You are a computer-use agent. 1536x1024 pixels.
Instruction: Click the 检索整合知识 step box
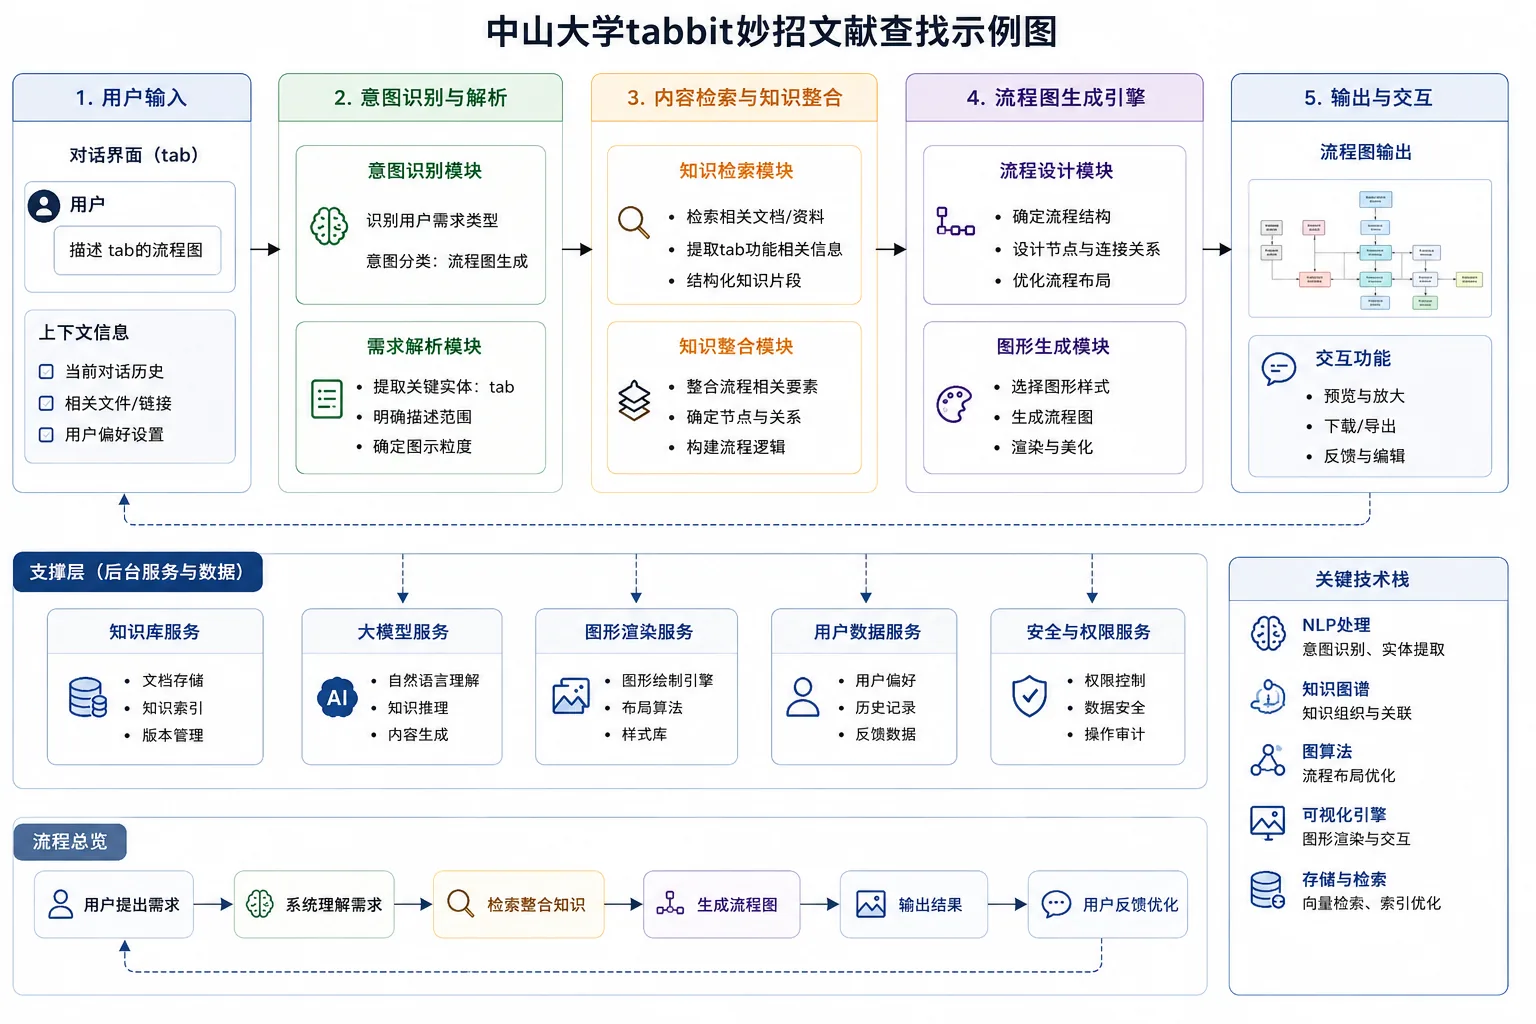point(519,904)
